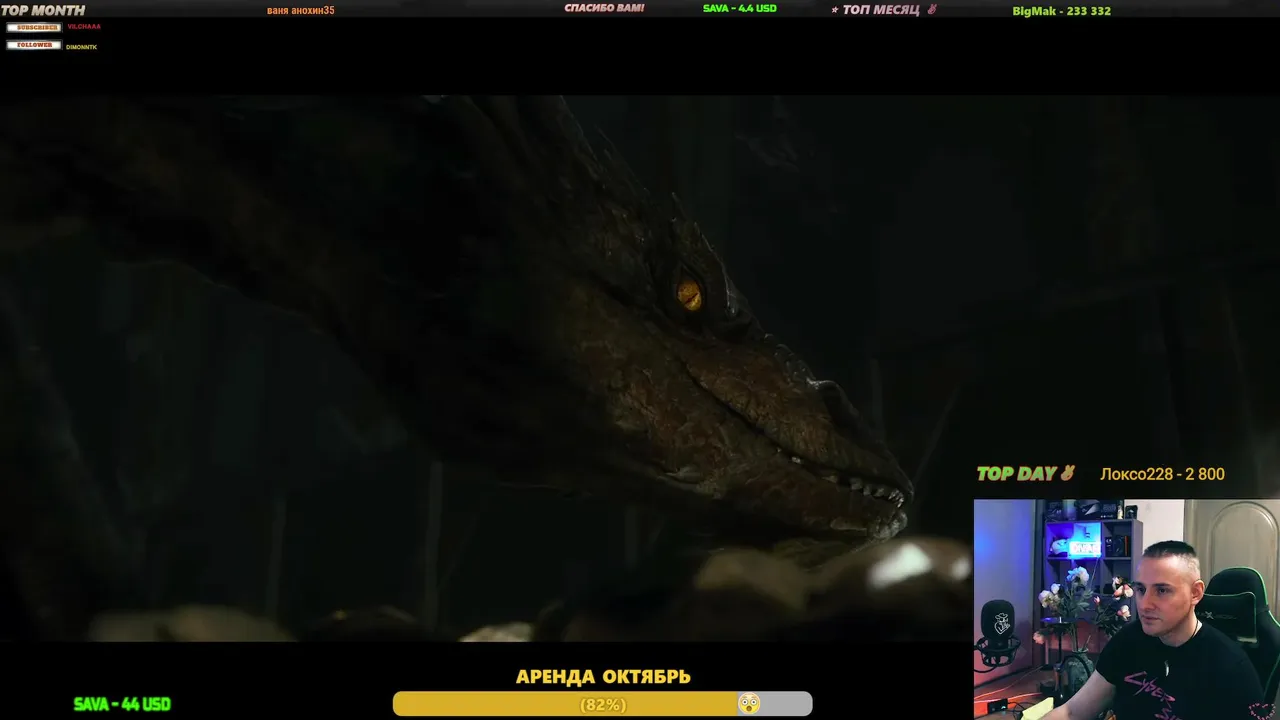Click the (82%) goal percentage text
This screenshot has height=720, width=1280.
pyautogui.click(x=603, y=705)
